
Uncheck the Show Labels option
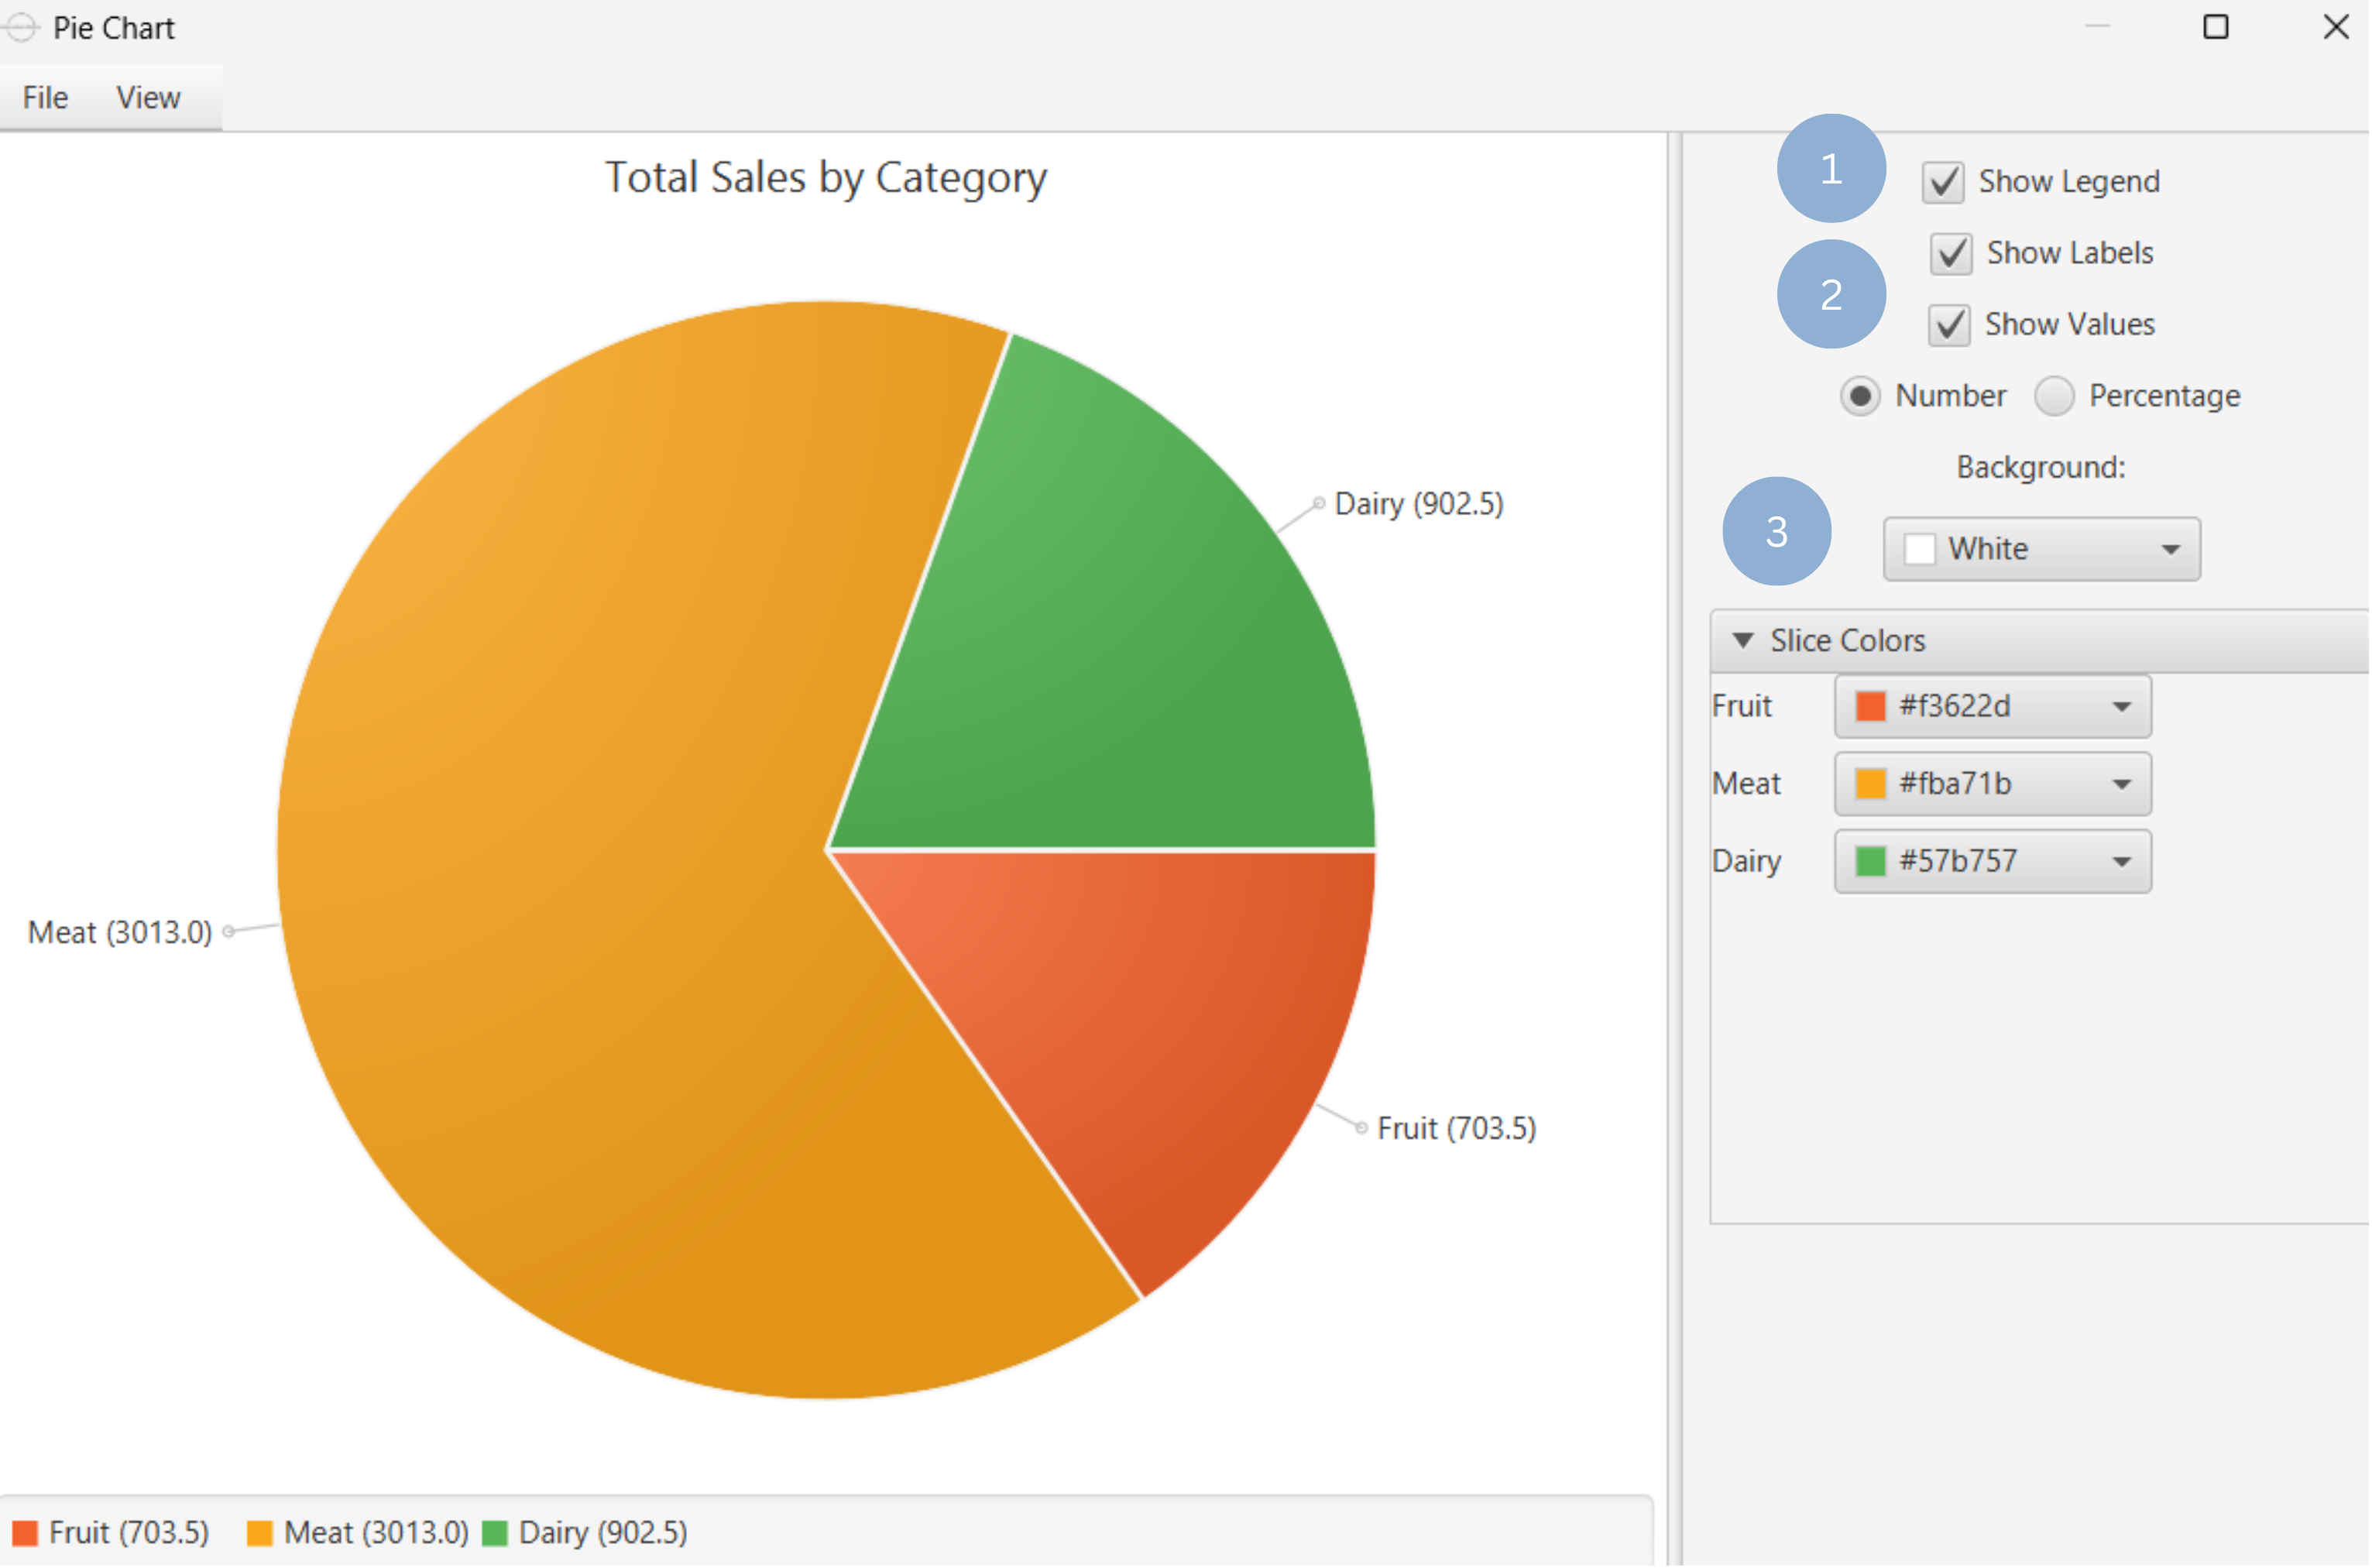pyautogui.click(x=1951, y=253)
